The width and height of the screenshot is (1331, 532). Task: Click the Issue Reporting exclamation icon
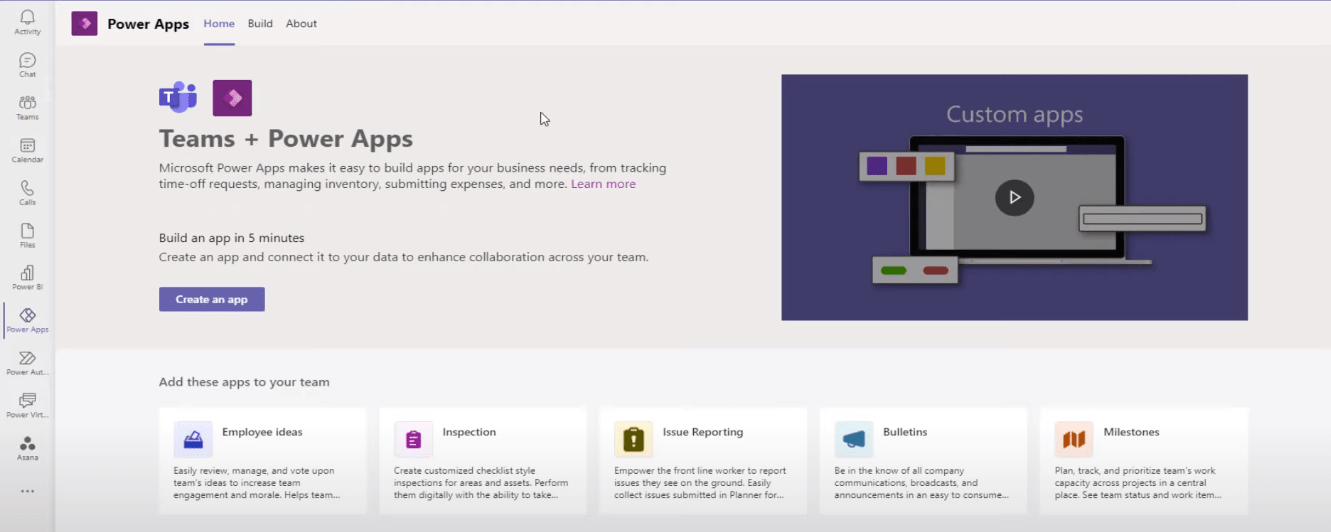tap(633, 439)
